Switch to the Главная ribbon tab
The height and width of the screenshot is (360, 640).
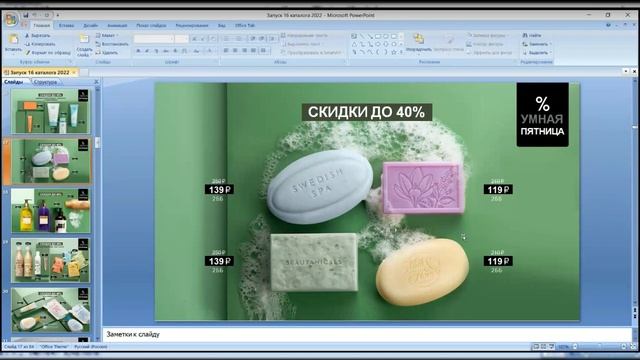pos(42,25)
